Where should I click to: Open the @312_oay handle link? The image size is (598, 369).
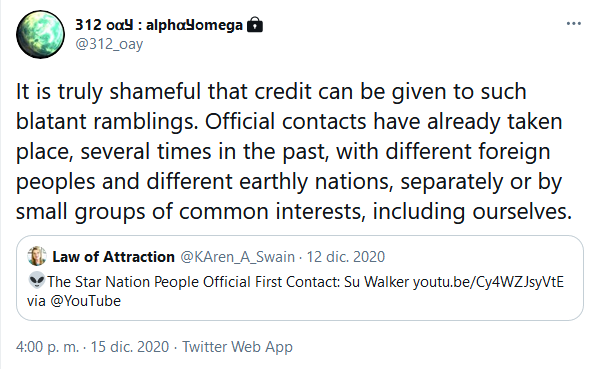(109, 44)
